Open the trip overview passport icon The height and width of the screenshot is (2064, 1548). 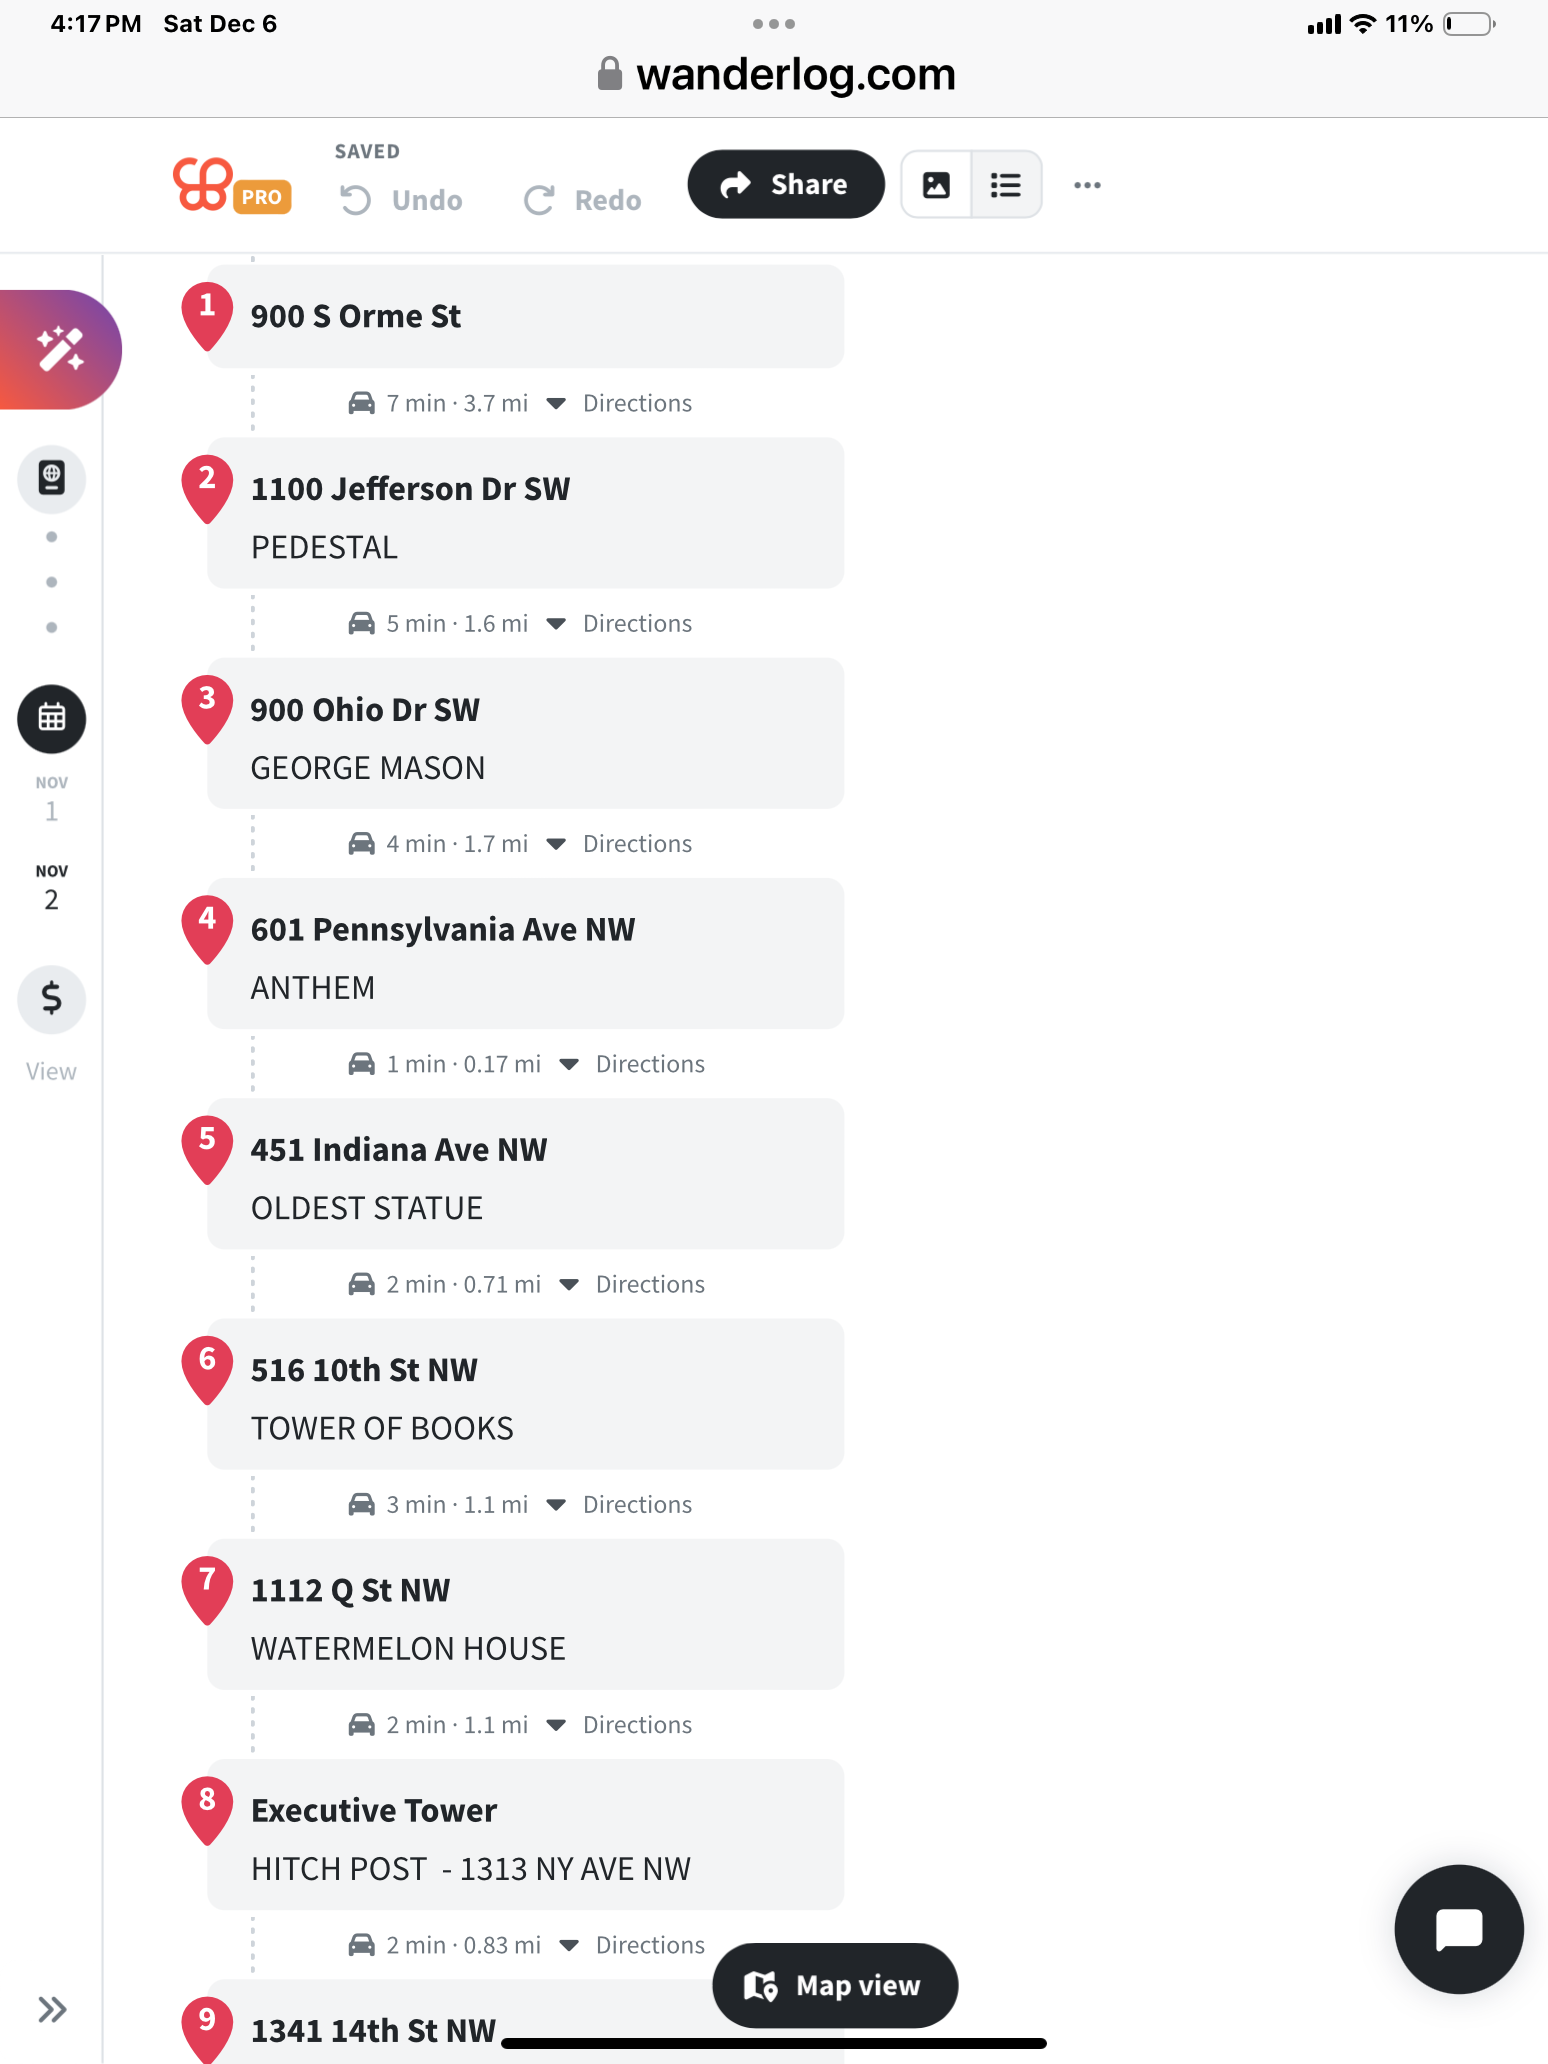pos(51,478)
